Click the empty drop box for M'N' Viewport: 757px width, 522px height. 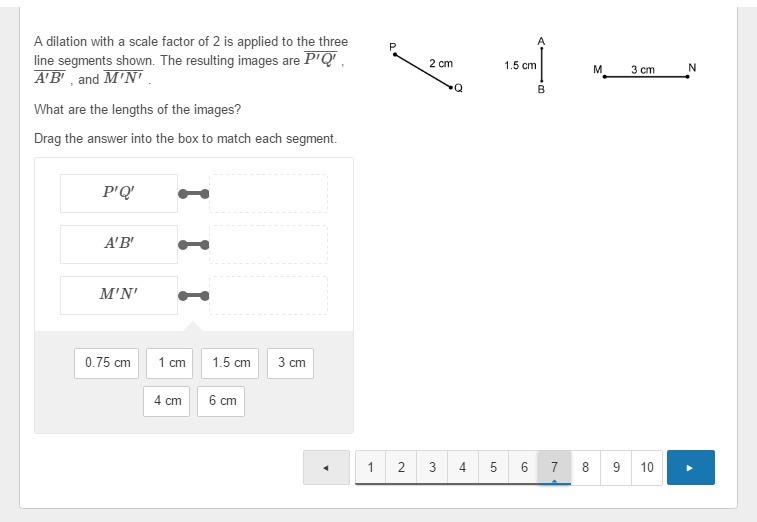point(268,295)
